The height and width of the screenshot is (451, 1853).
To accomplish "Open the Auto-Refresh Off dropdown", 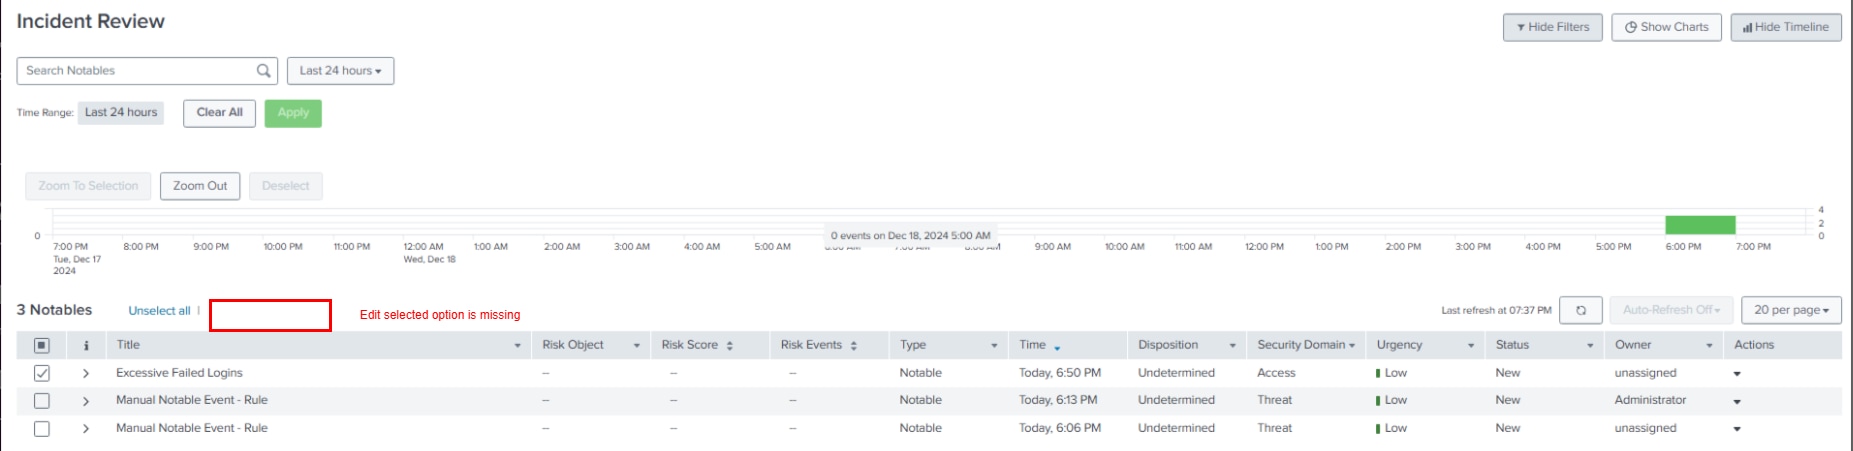I will click(1671, 310).
